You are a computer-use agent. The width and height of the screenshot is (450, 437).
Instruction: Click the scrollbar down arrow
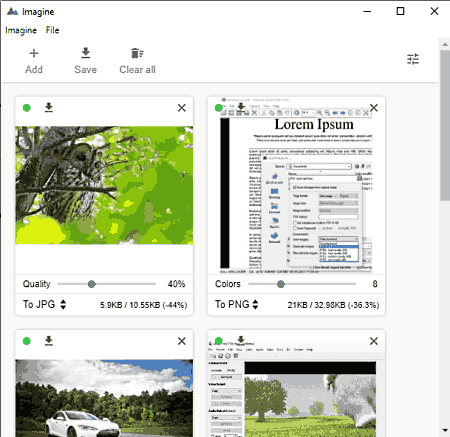445,430
